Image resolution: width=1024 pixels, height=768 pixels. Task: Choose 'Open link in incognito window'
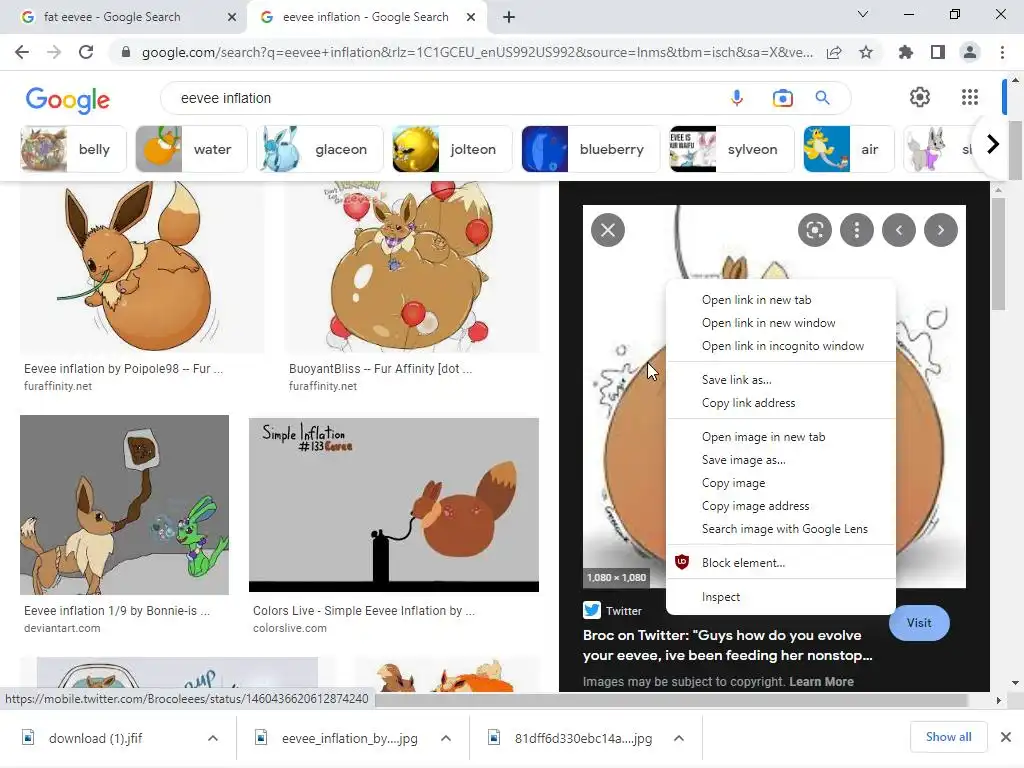tap(781, 345)
